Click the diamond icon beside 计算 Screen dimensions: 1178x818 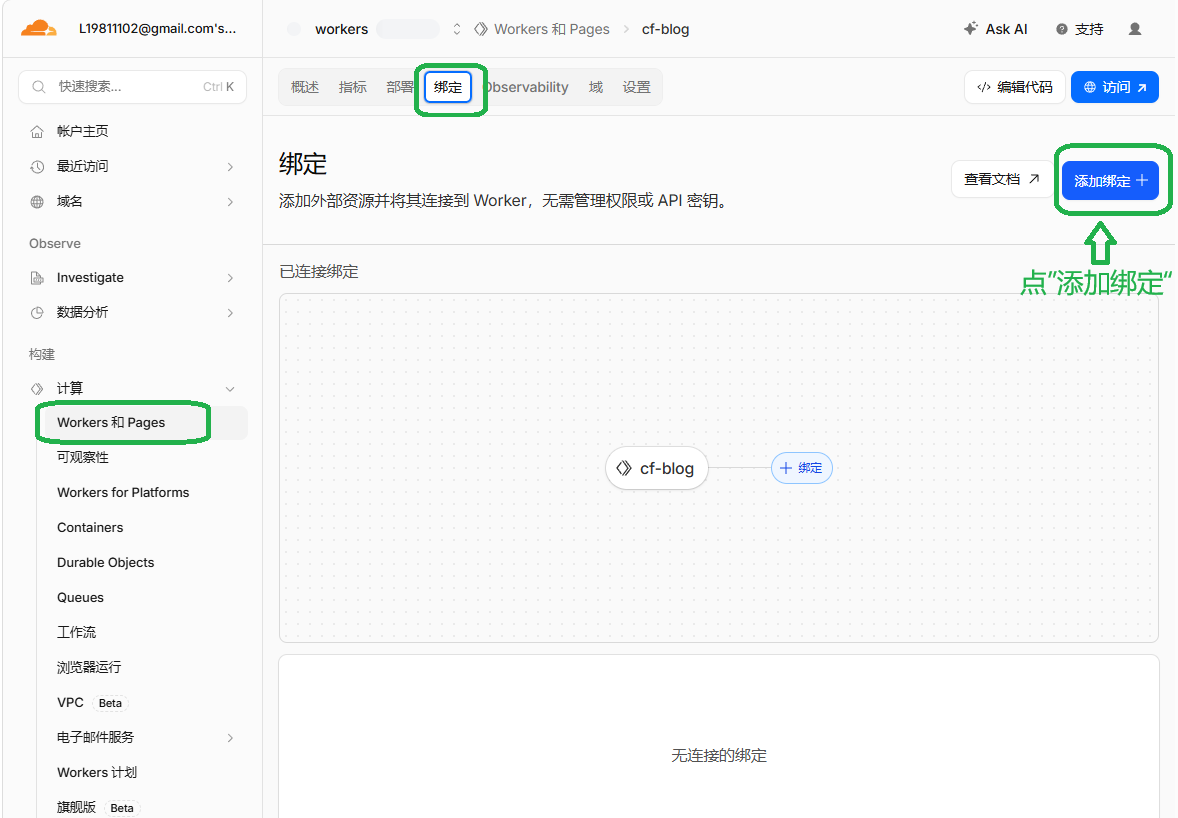click(x=37, y=388)
